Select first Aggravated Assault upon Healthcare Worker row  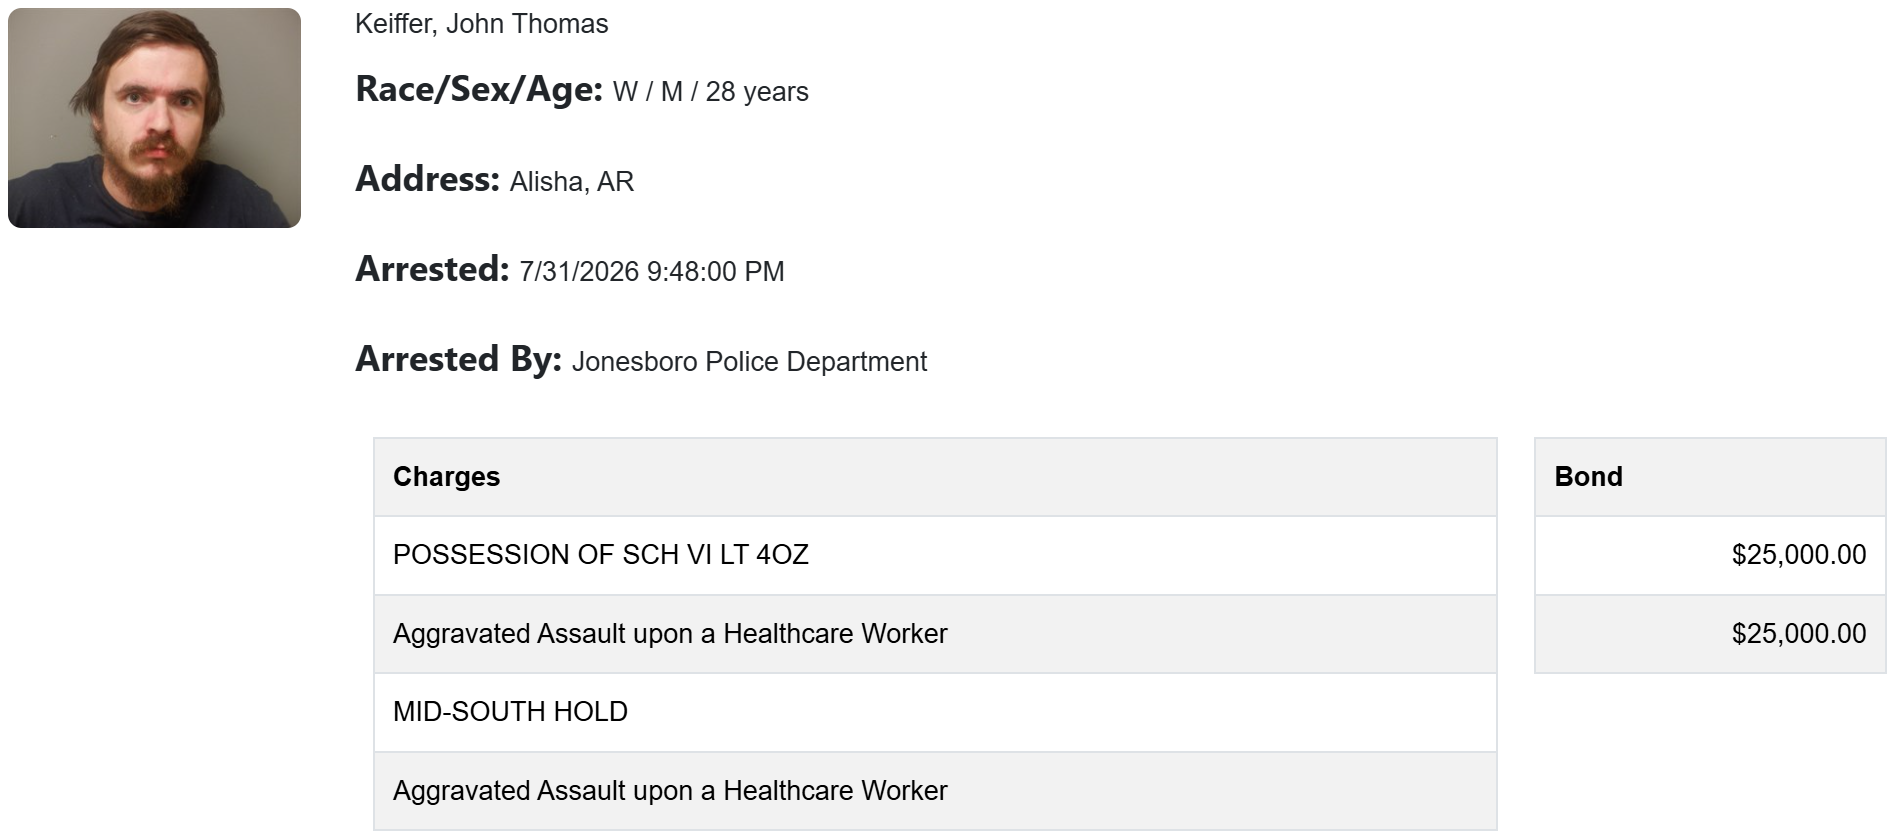pos(935,634)
